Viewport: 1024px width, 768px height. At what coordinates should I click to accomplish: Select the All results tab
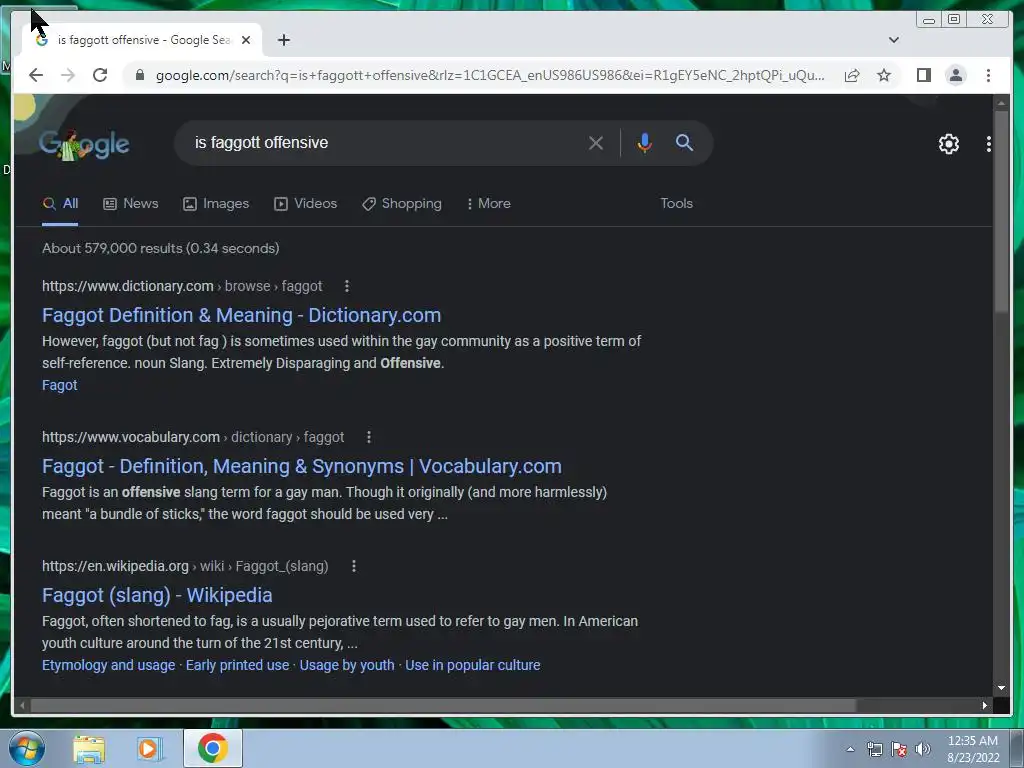tap(60, 204)
